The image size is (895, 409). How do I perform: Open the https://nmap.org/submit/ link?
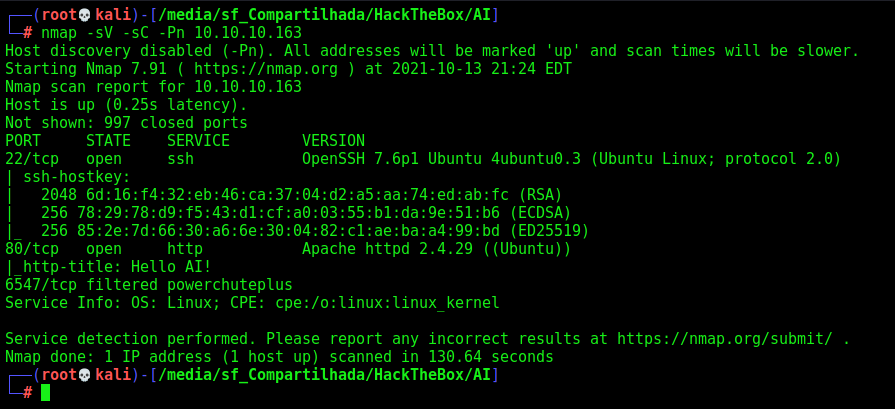point(724,339)
